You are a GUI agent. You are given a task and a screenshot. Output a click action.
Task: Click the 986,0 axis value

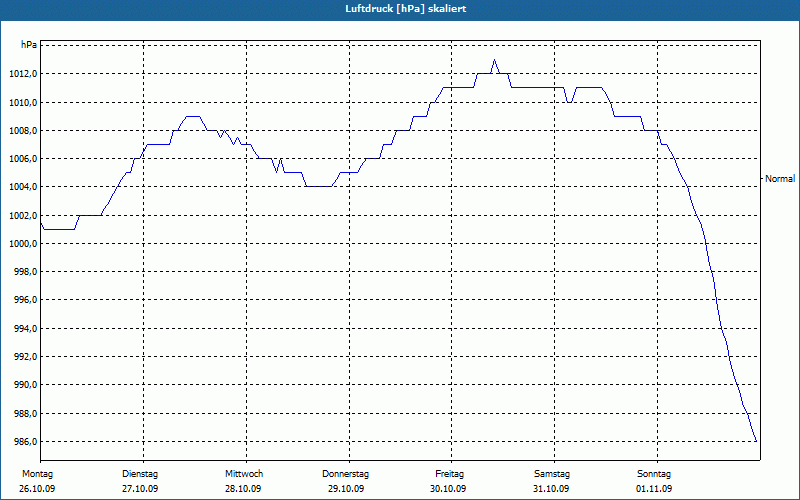(25, 441)
